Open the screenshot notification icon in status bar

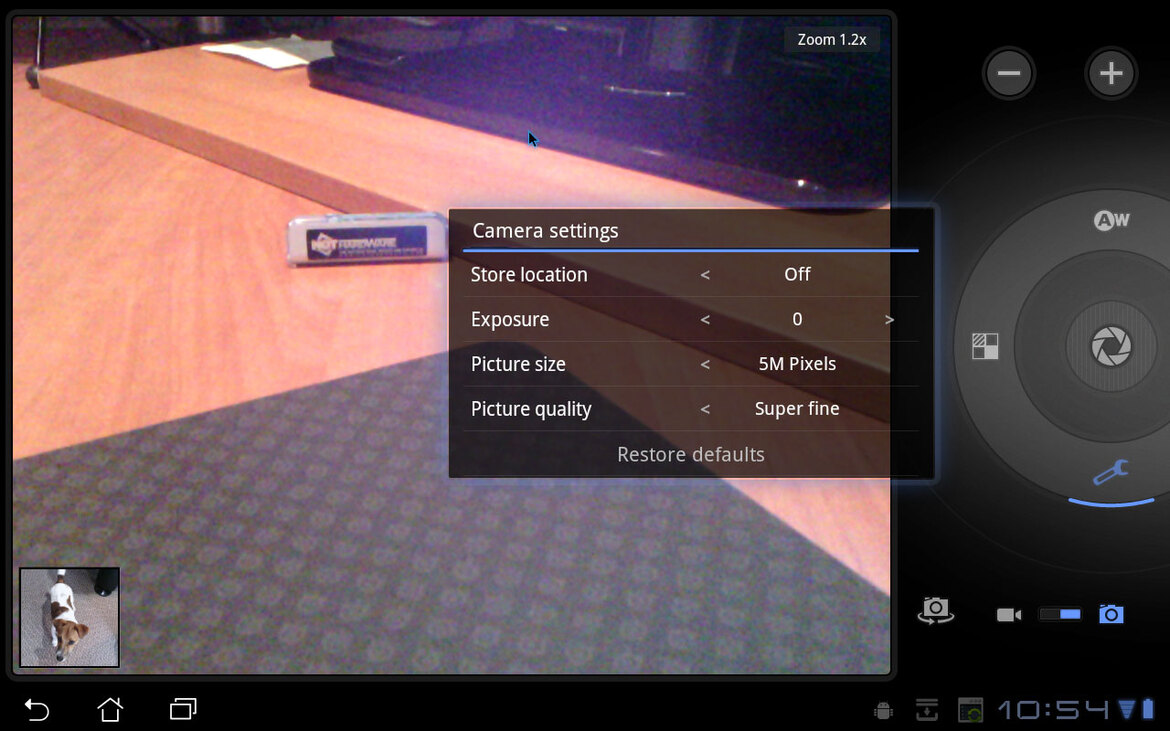tap(971, 709)
